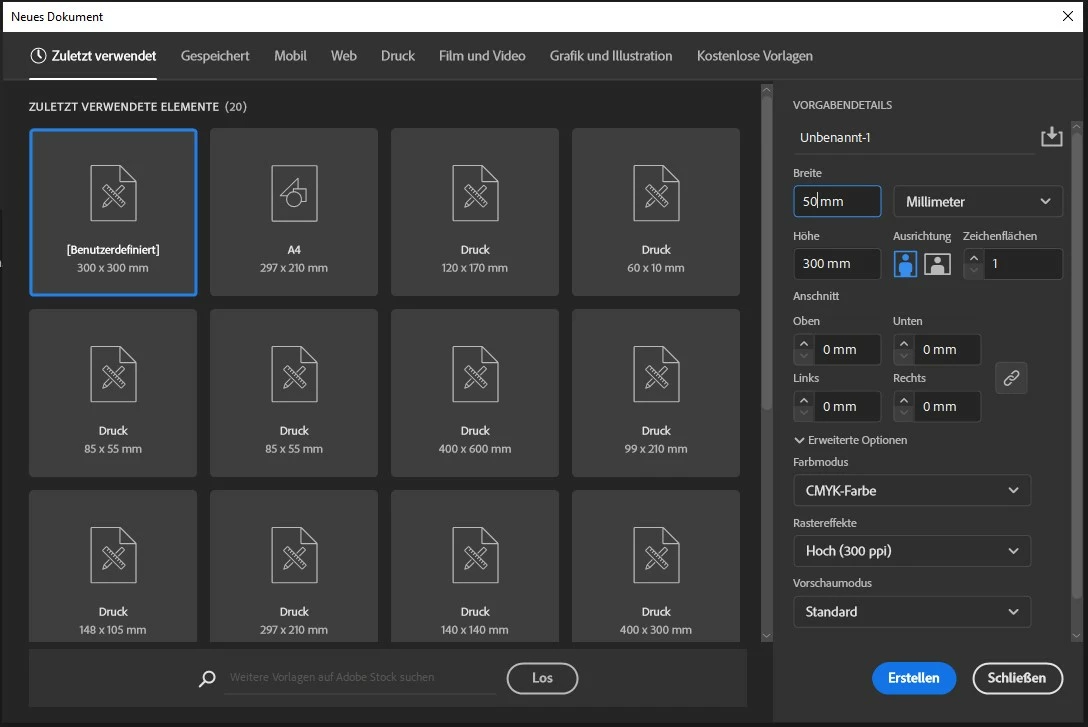Close the Neues Dokument dialog
Screen dimensions: 1088x727
click(1068, 16)
